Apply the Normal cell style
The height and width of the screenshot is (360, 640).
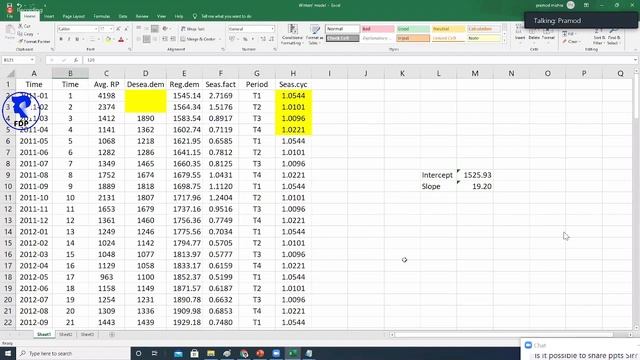[x=342, y=29]
